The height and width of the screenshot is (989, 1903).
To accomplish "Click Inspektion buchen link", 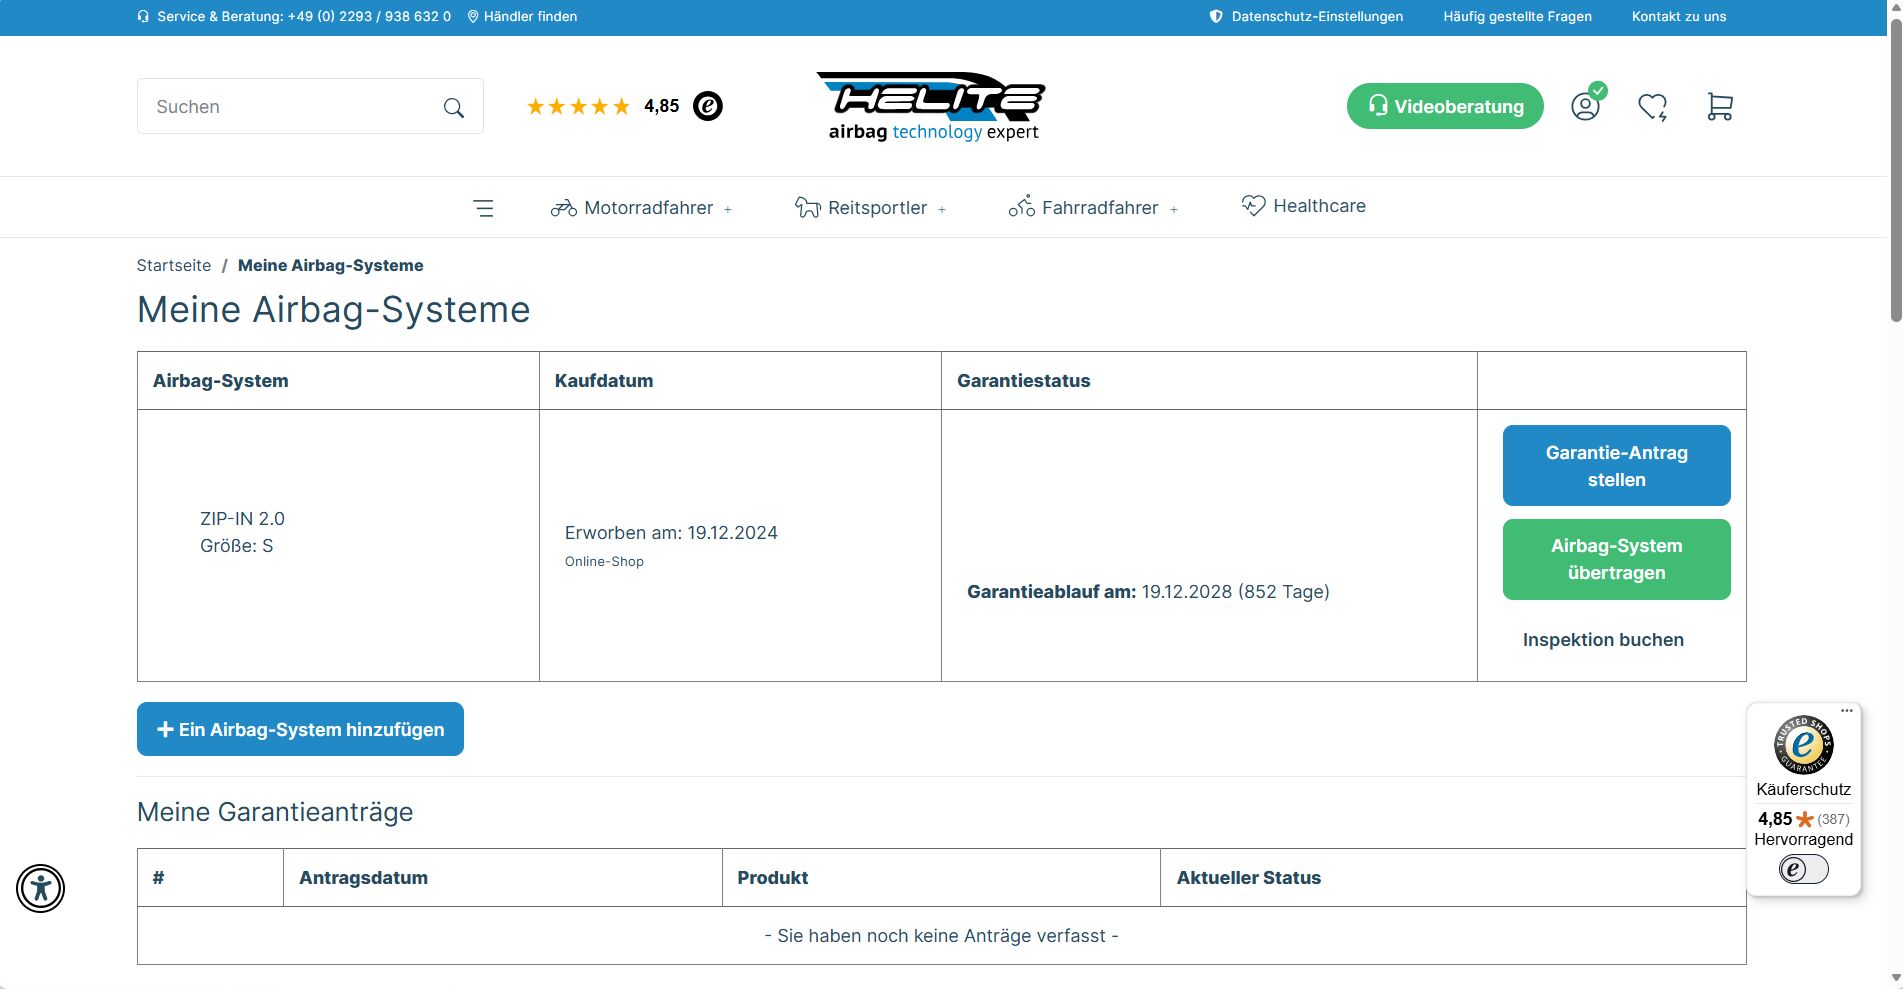I will [1603, 640].
